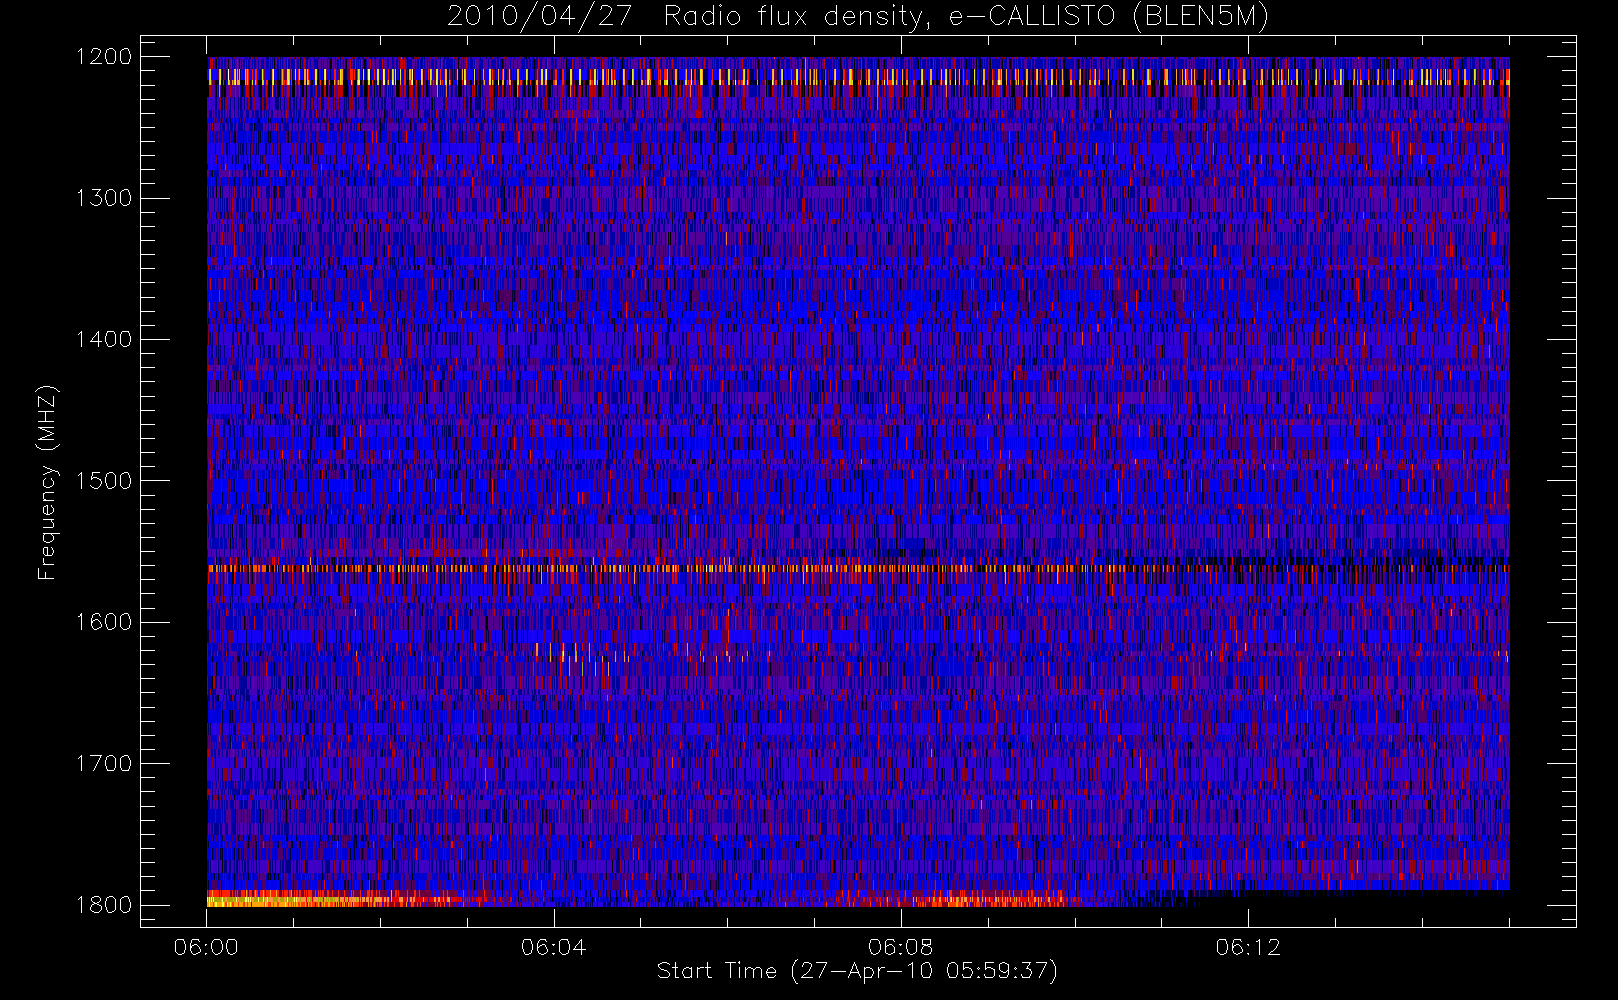Select the 1700 frequency tick label
The width and height of the screenshot is (1618, 1000).
[104, 764]
